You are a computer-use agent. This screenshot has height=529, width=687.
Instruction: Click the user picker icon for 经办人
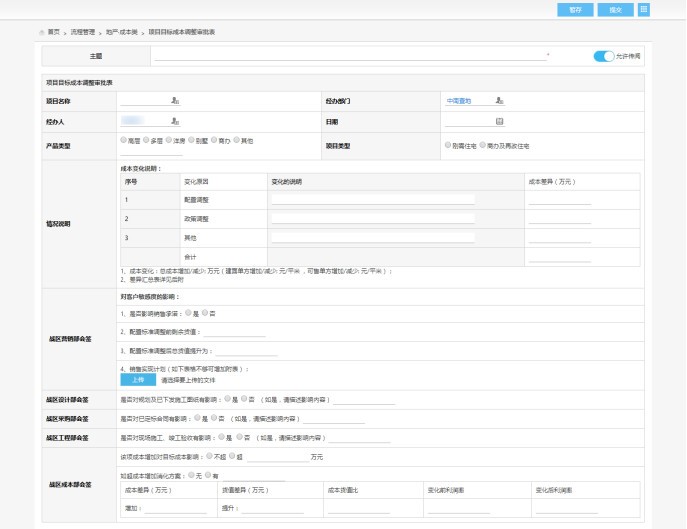pos(175,122)
